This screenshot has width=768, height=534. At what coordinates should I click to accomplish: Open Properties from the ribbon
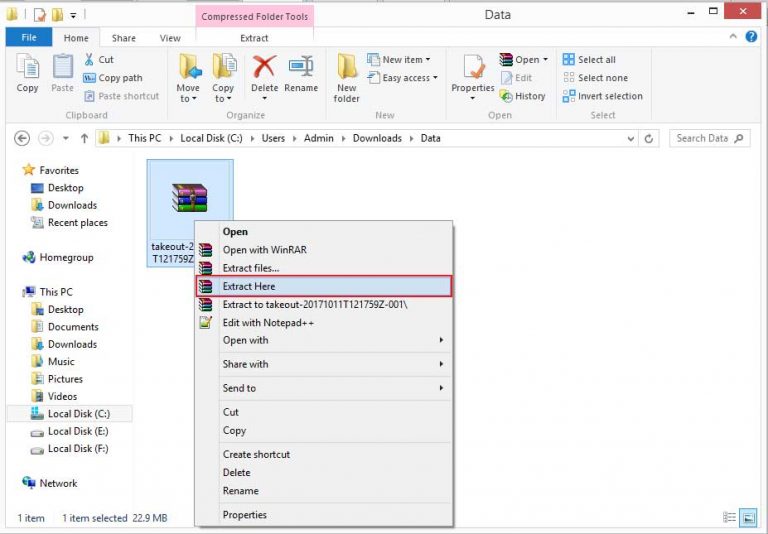pos(473,76)
